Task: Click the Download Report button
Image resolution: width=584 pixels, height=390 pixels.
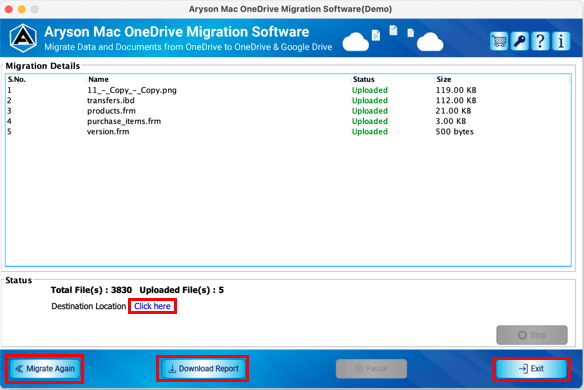Action: [203, 369]
